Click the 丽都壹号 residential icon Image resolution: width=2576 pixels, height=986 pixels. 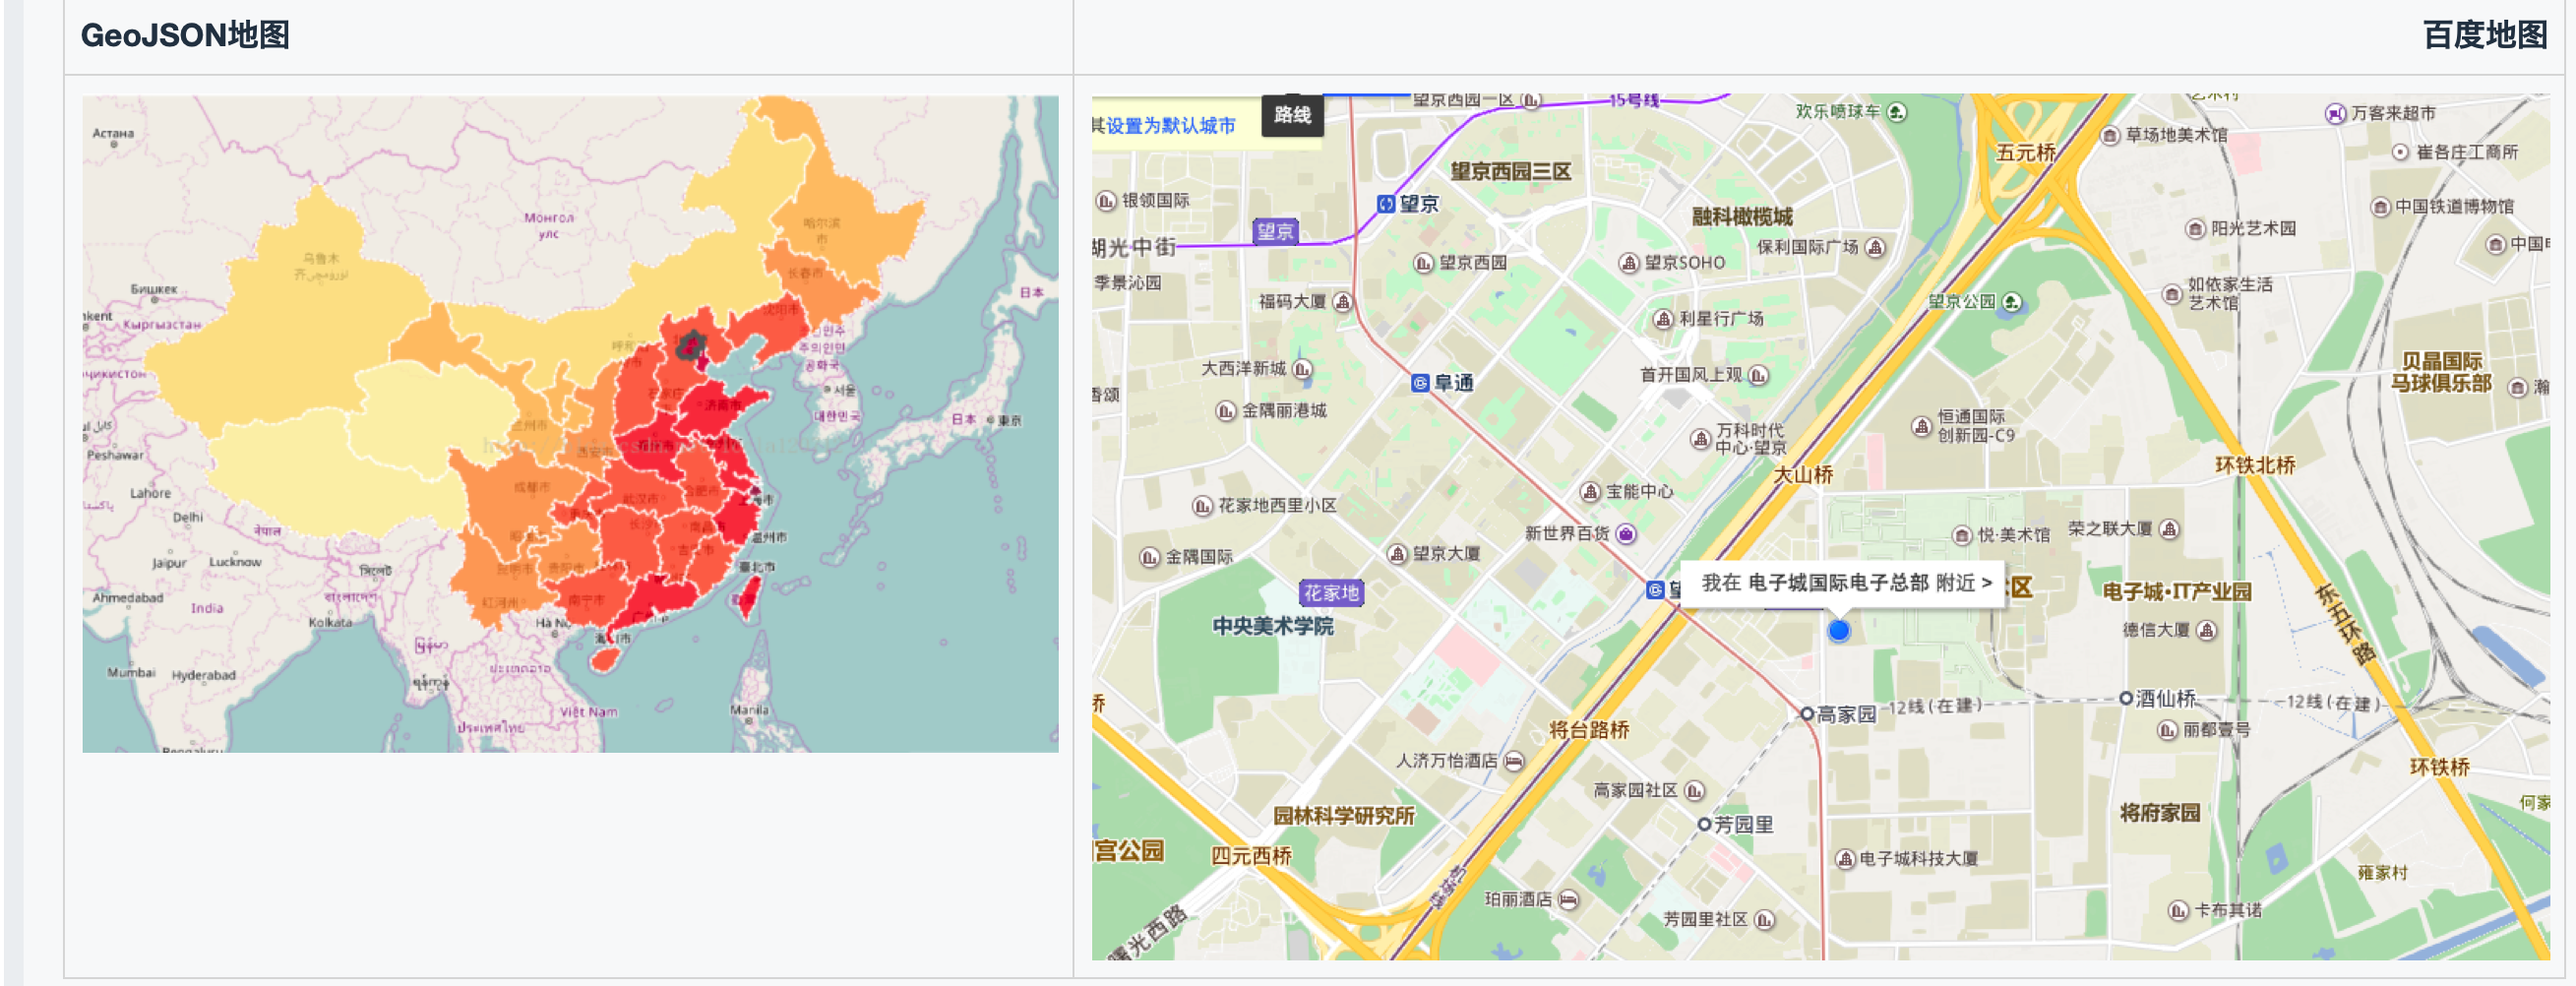tap(2167, 731)
